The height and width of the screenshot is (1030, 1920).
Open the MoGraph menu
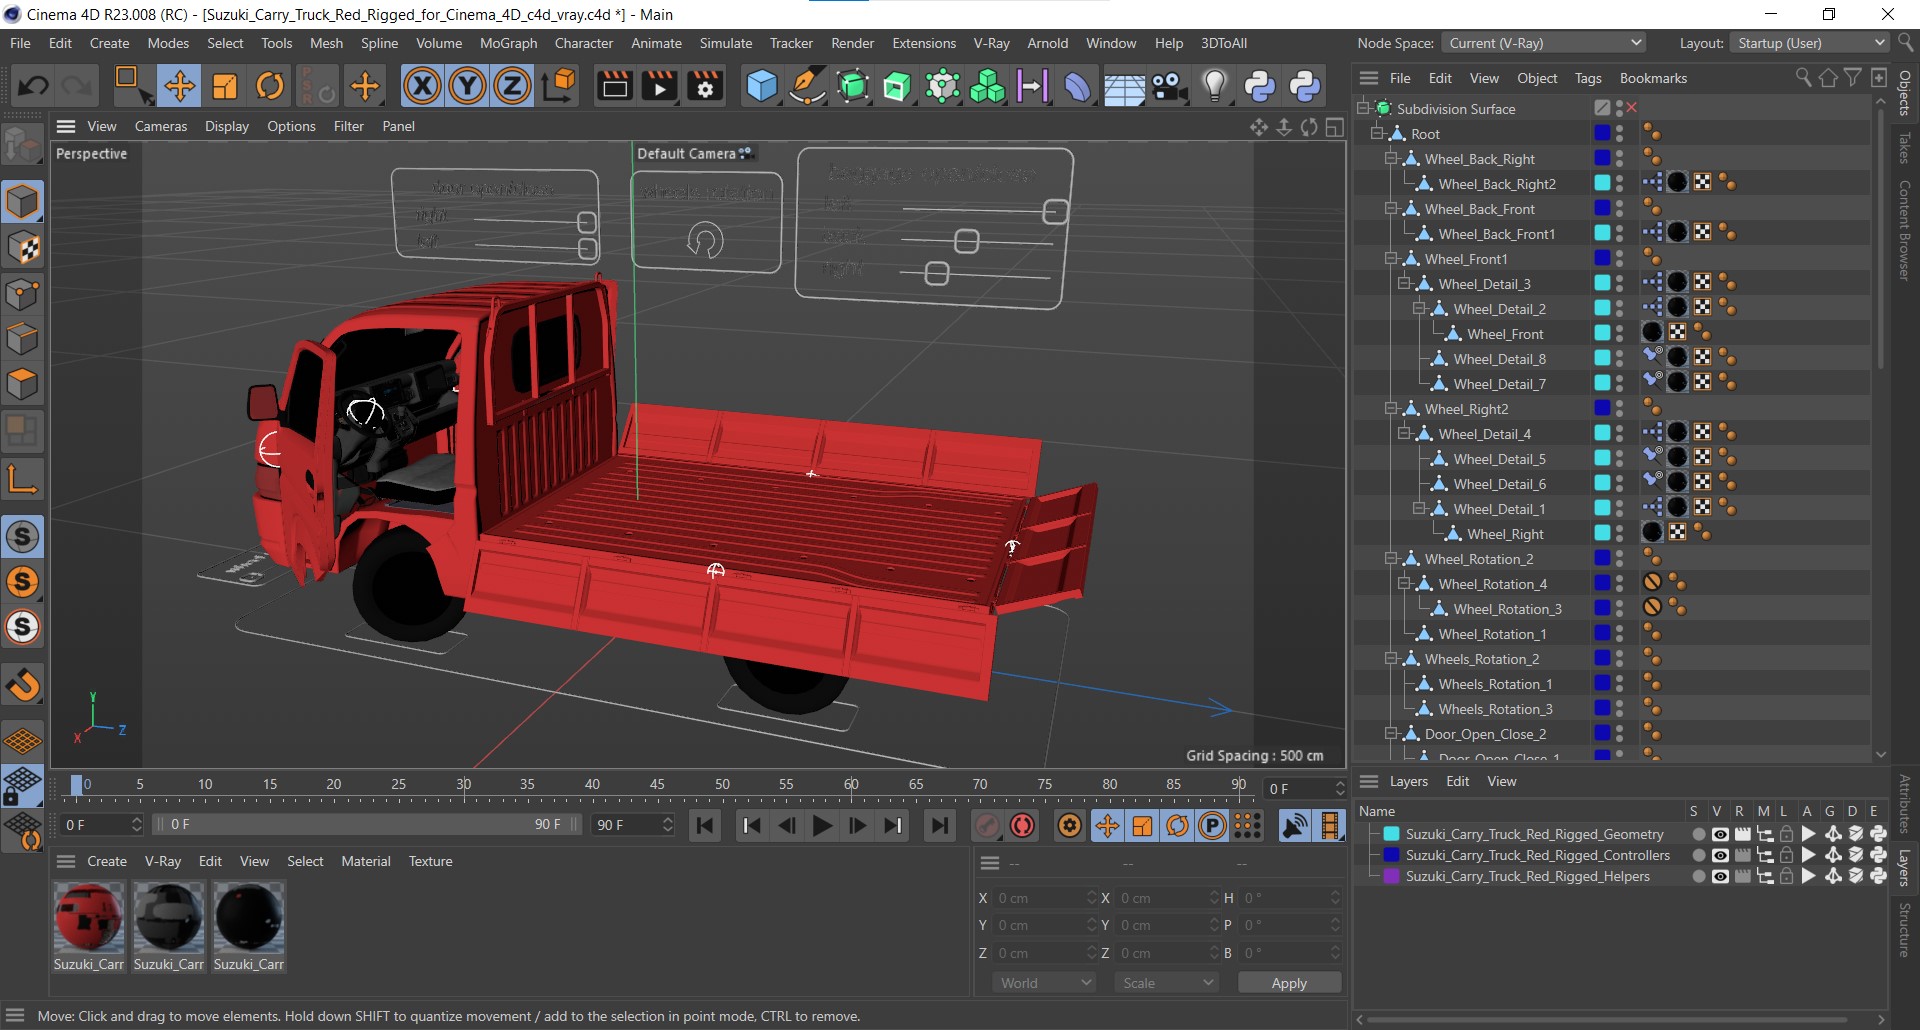(x=508, y=43)
